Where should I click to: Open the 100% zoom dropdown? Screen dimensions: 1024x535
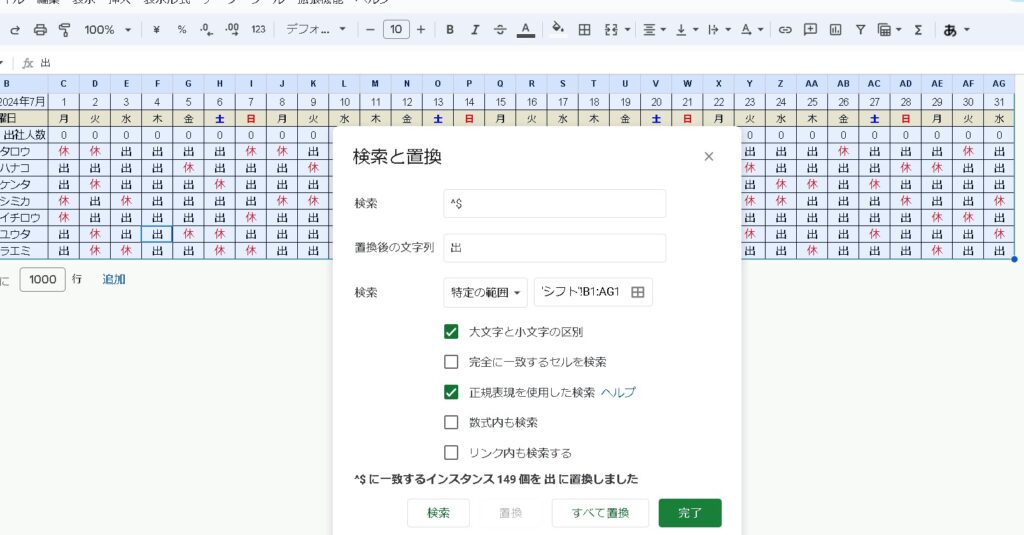[x=107, y=29]
